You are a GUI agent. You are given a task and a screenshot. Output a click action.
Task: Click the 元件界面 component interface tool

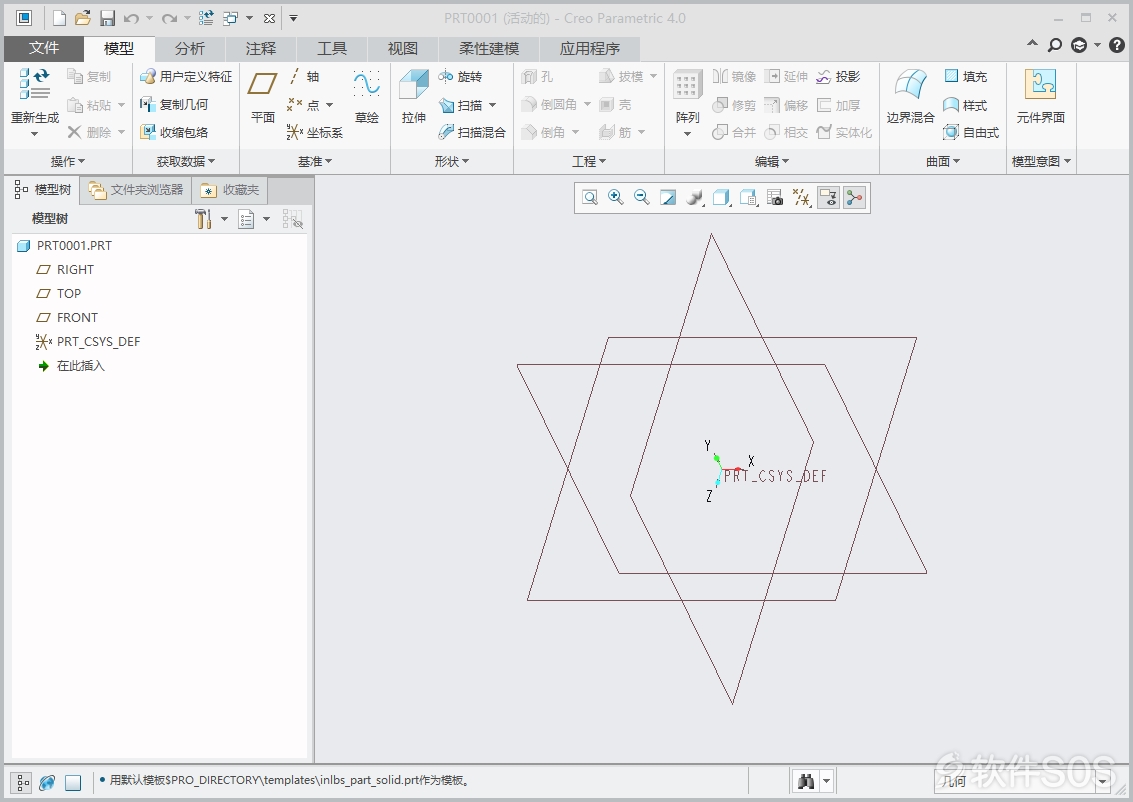point(1041,97)
